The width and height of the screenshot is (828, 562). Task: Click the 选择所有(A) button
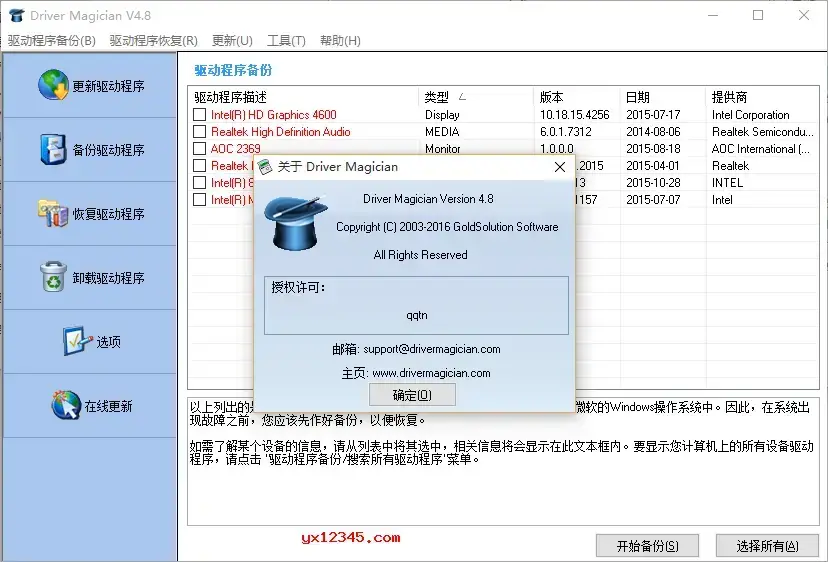(767, 546)
